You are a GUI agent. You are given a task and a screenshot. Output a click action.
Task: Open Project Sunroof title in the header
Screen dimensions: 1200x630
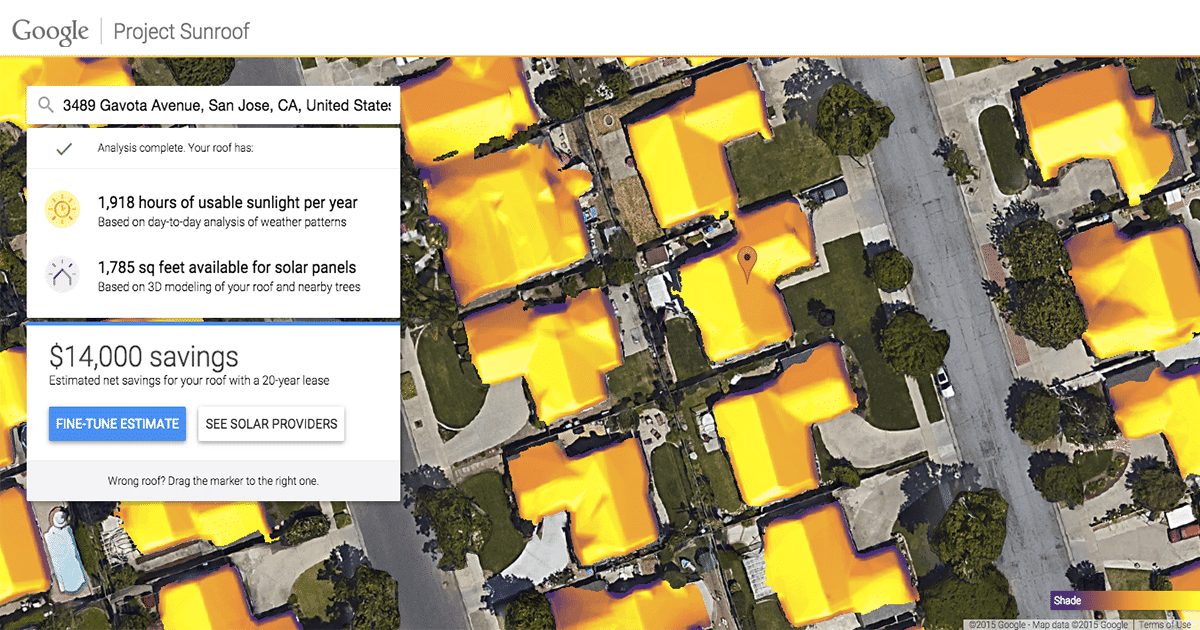coord(180,31)
